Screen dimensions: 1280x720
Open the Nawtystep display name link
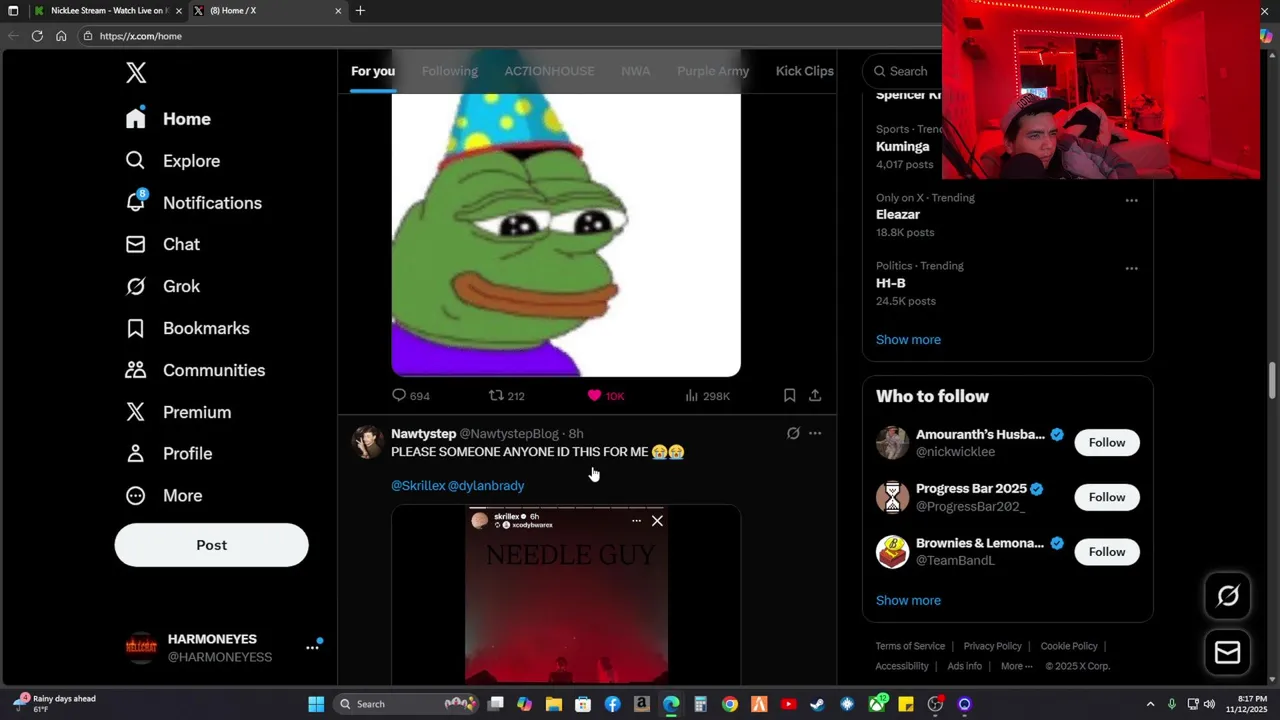[x=423, y=433]
